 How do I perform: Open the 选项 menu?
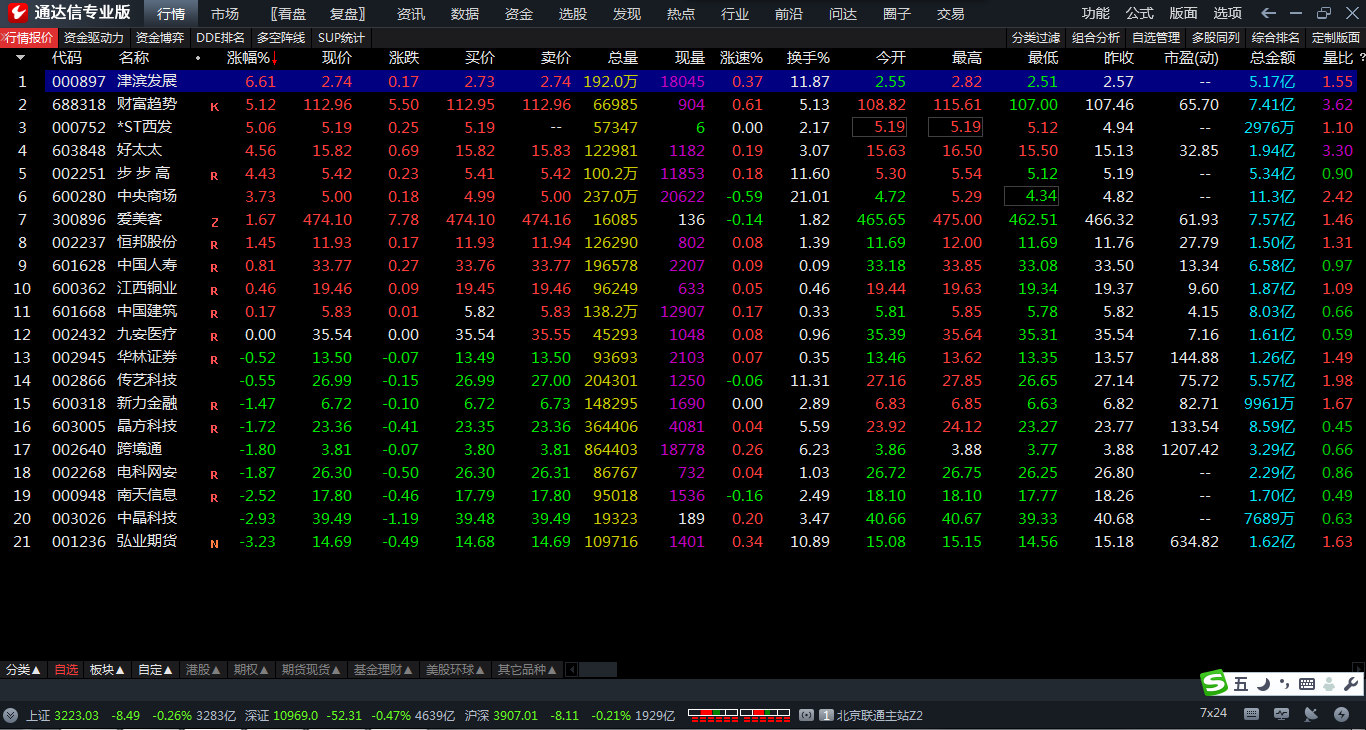[x=1228, y=13]
